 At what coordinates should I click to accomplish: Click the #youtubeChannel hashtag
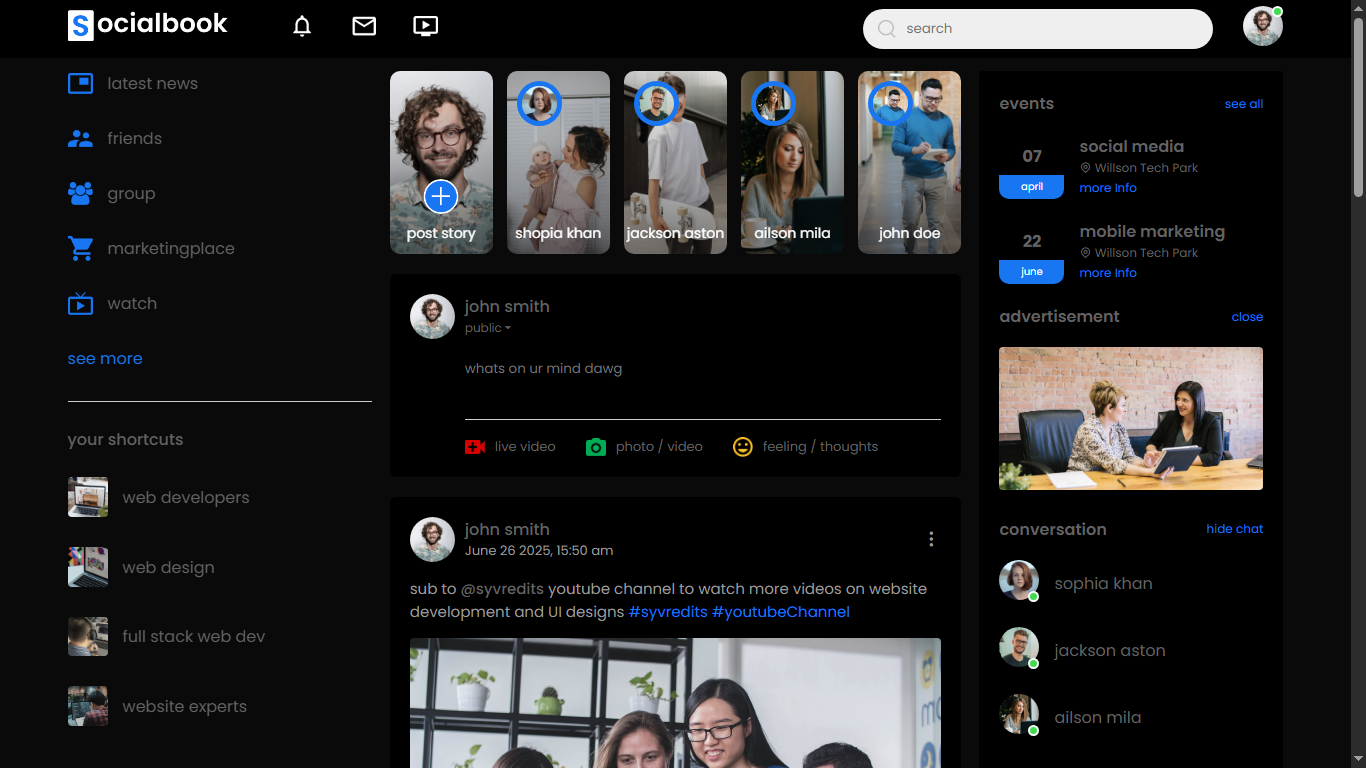pos(781,612)
